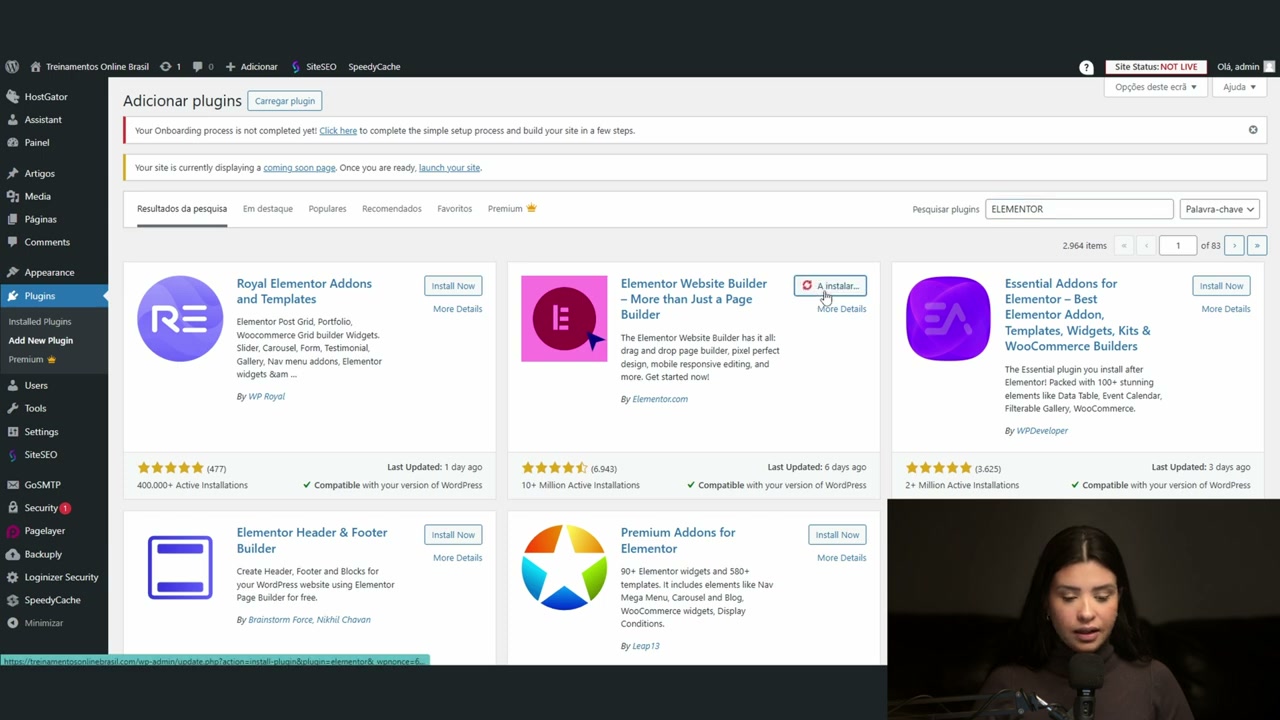The height and width of the screenshot is (720, 1280).
Task: Install Royal Elementor Addons and Templates
Action: [453, 286]
